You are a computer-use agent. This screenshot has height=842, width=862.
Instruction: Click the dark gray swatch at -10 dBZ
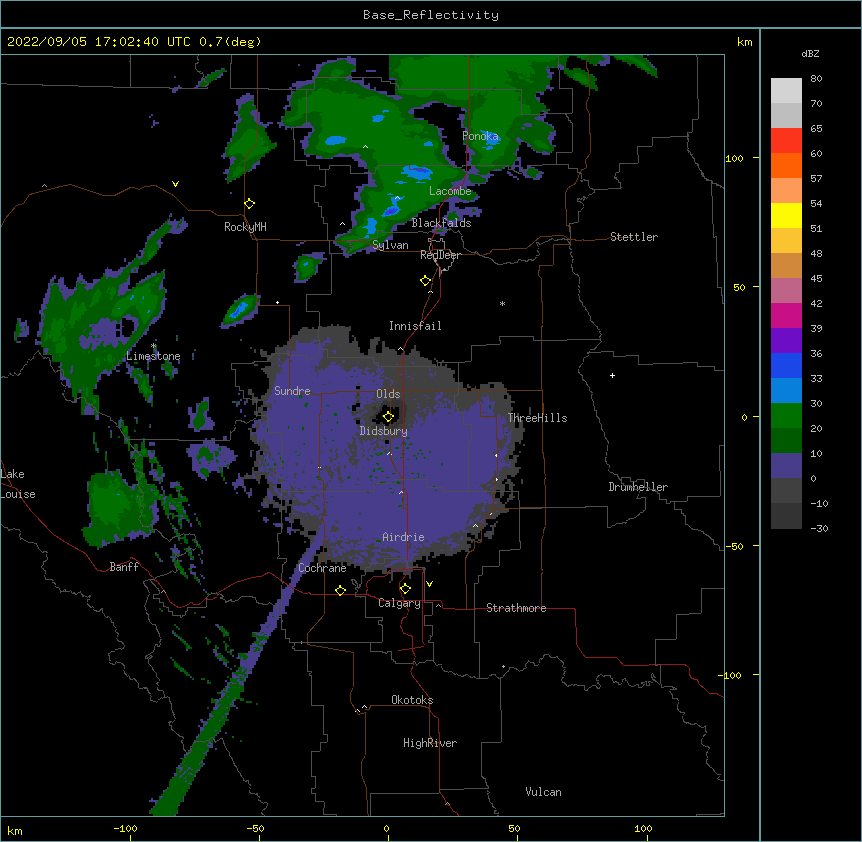point(786,491)
